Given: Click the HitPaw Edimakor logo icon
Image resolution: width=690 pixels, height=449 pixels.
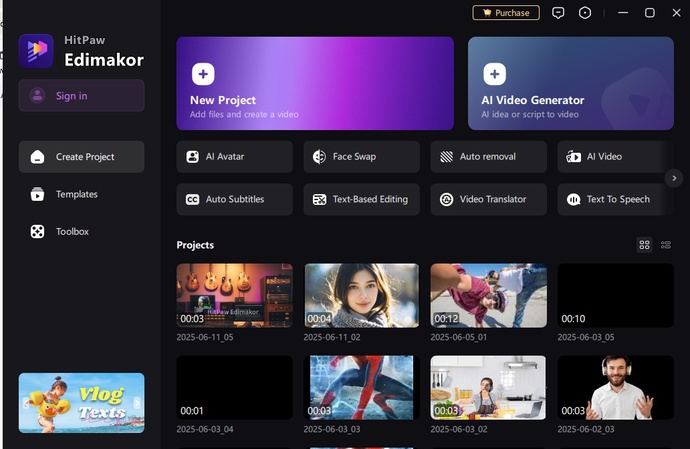Looking at the screenshot, I should click(36, 51).
